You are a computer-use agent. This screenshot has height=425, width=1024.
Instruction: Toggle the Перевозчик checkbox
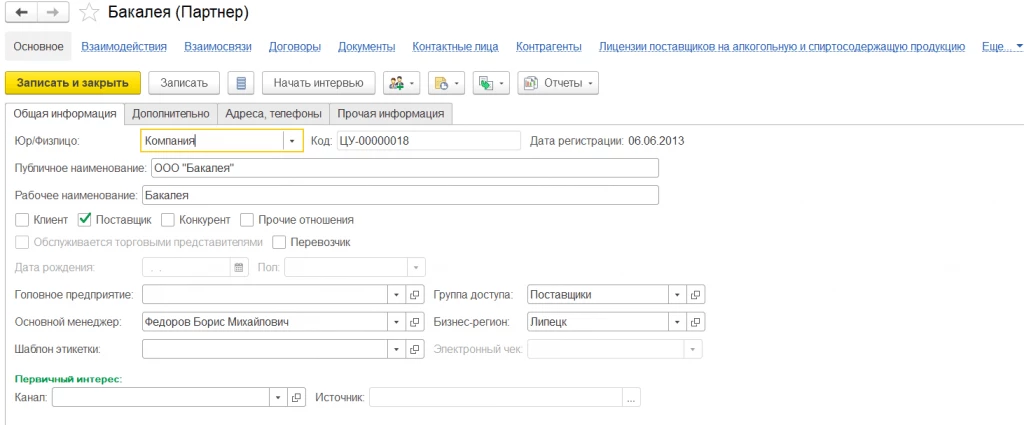tap(279, 242)
